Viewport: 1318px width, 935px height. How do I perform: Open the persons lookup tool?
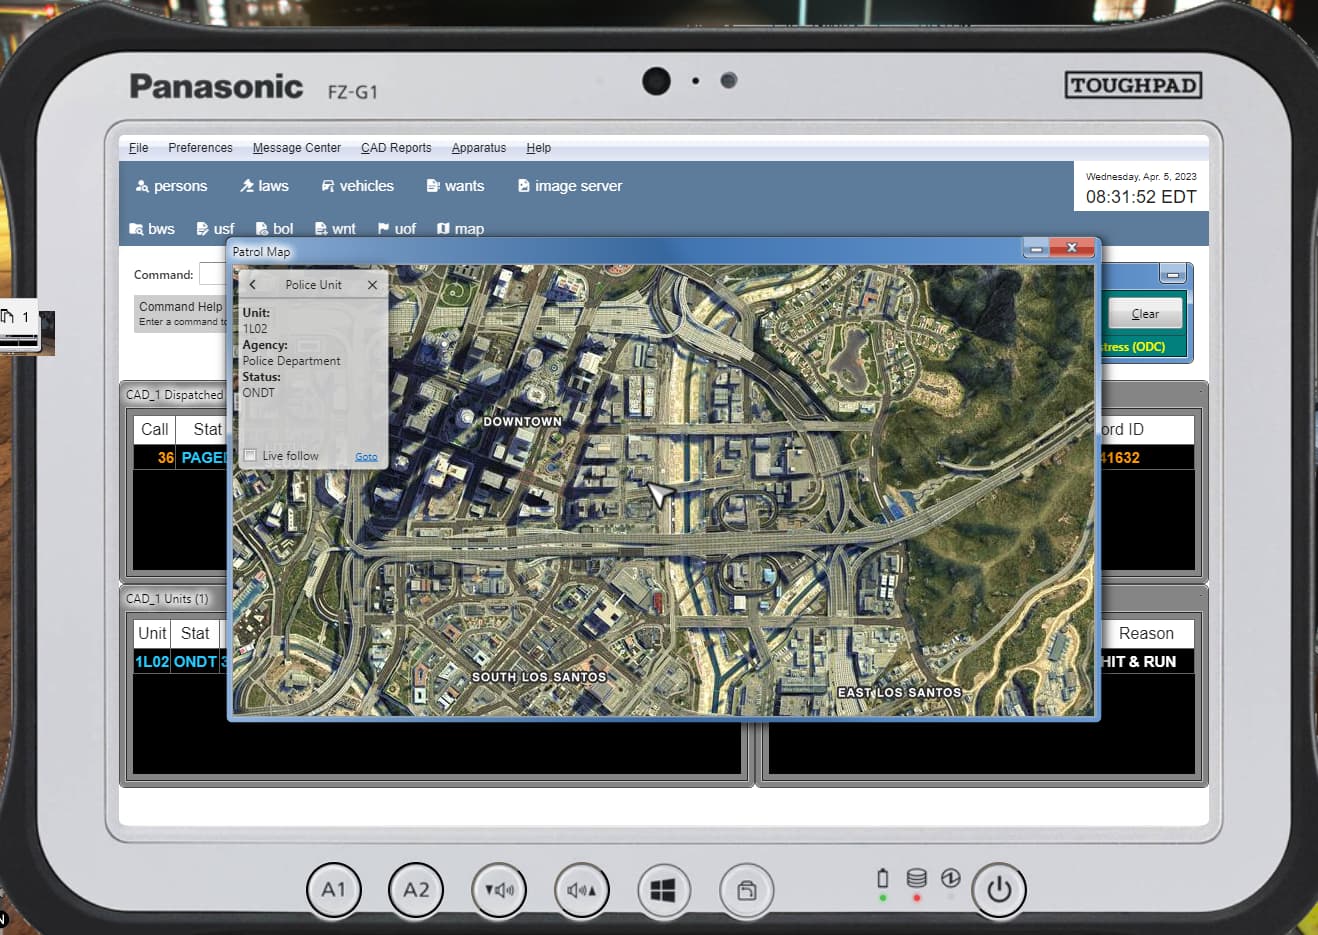pyautogui.click(x=172, y=186)
